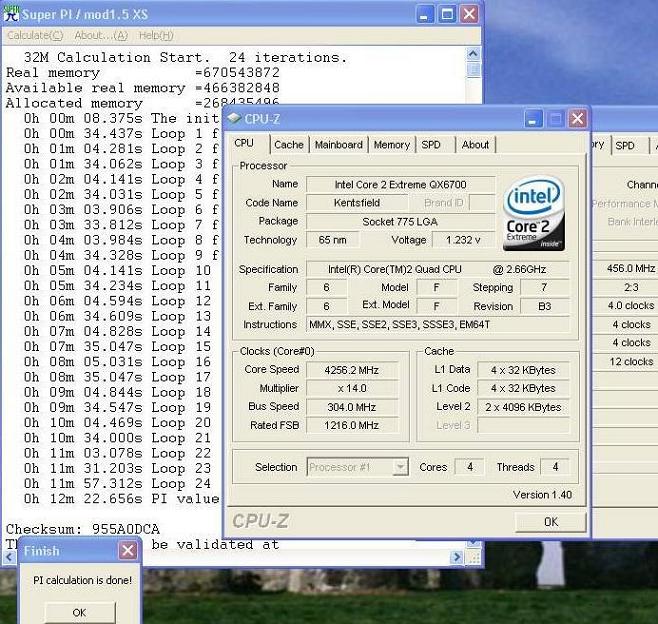
Task: Click the Package field Socket 775 LGA
Action: [400, 222]
